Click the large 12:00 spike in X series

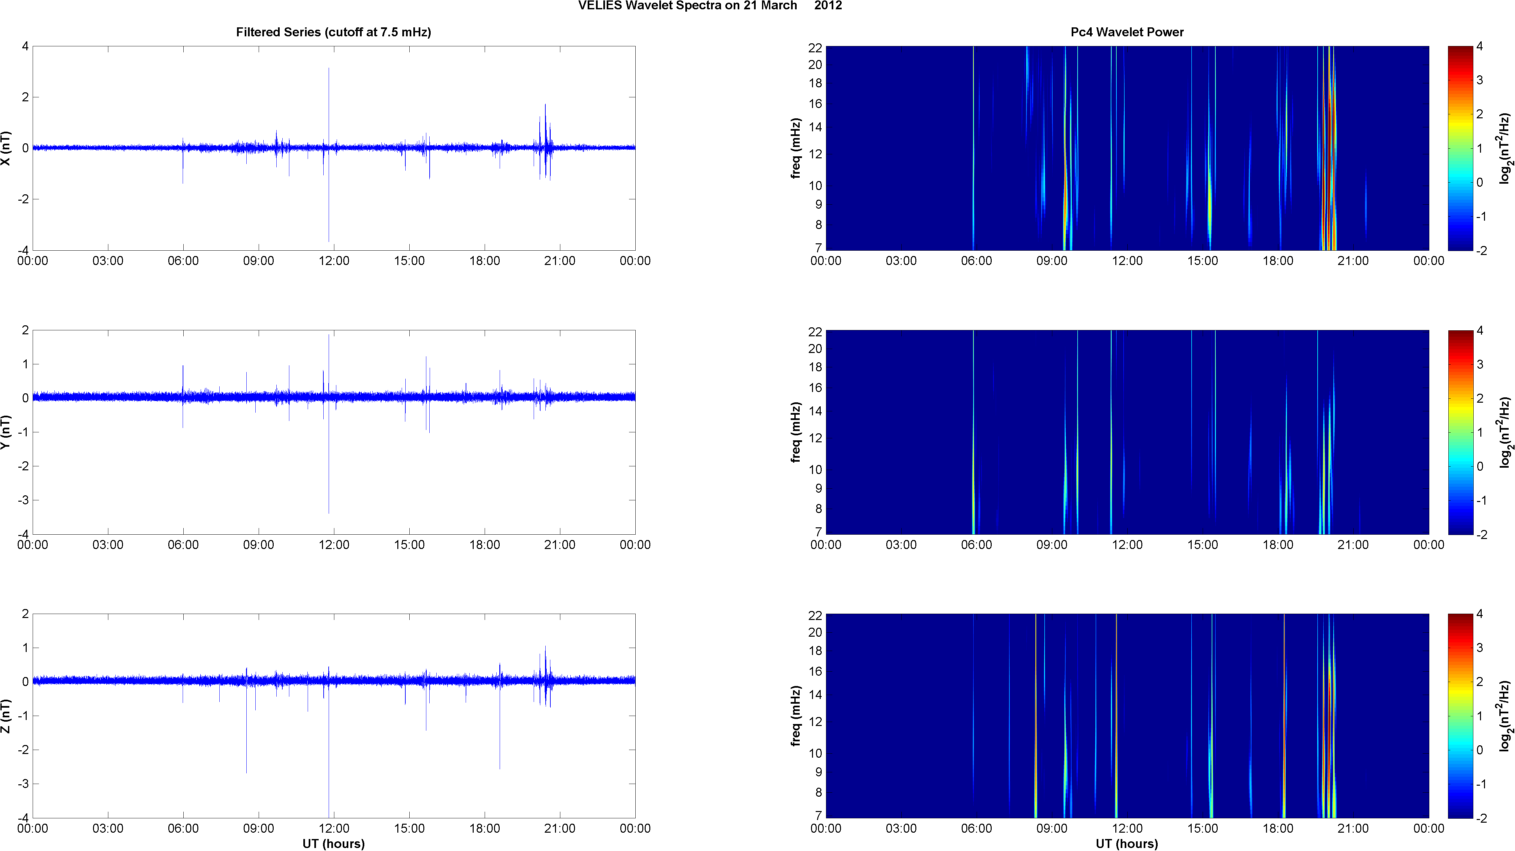[x=329, y=100]
